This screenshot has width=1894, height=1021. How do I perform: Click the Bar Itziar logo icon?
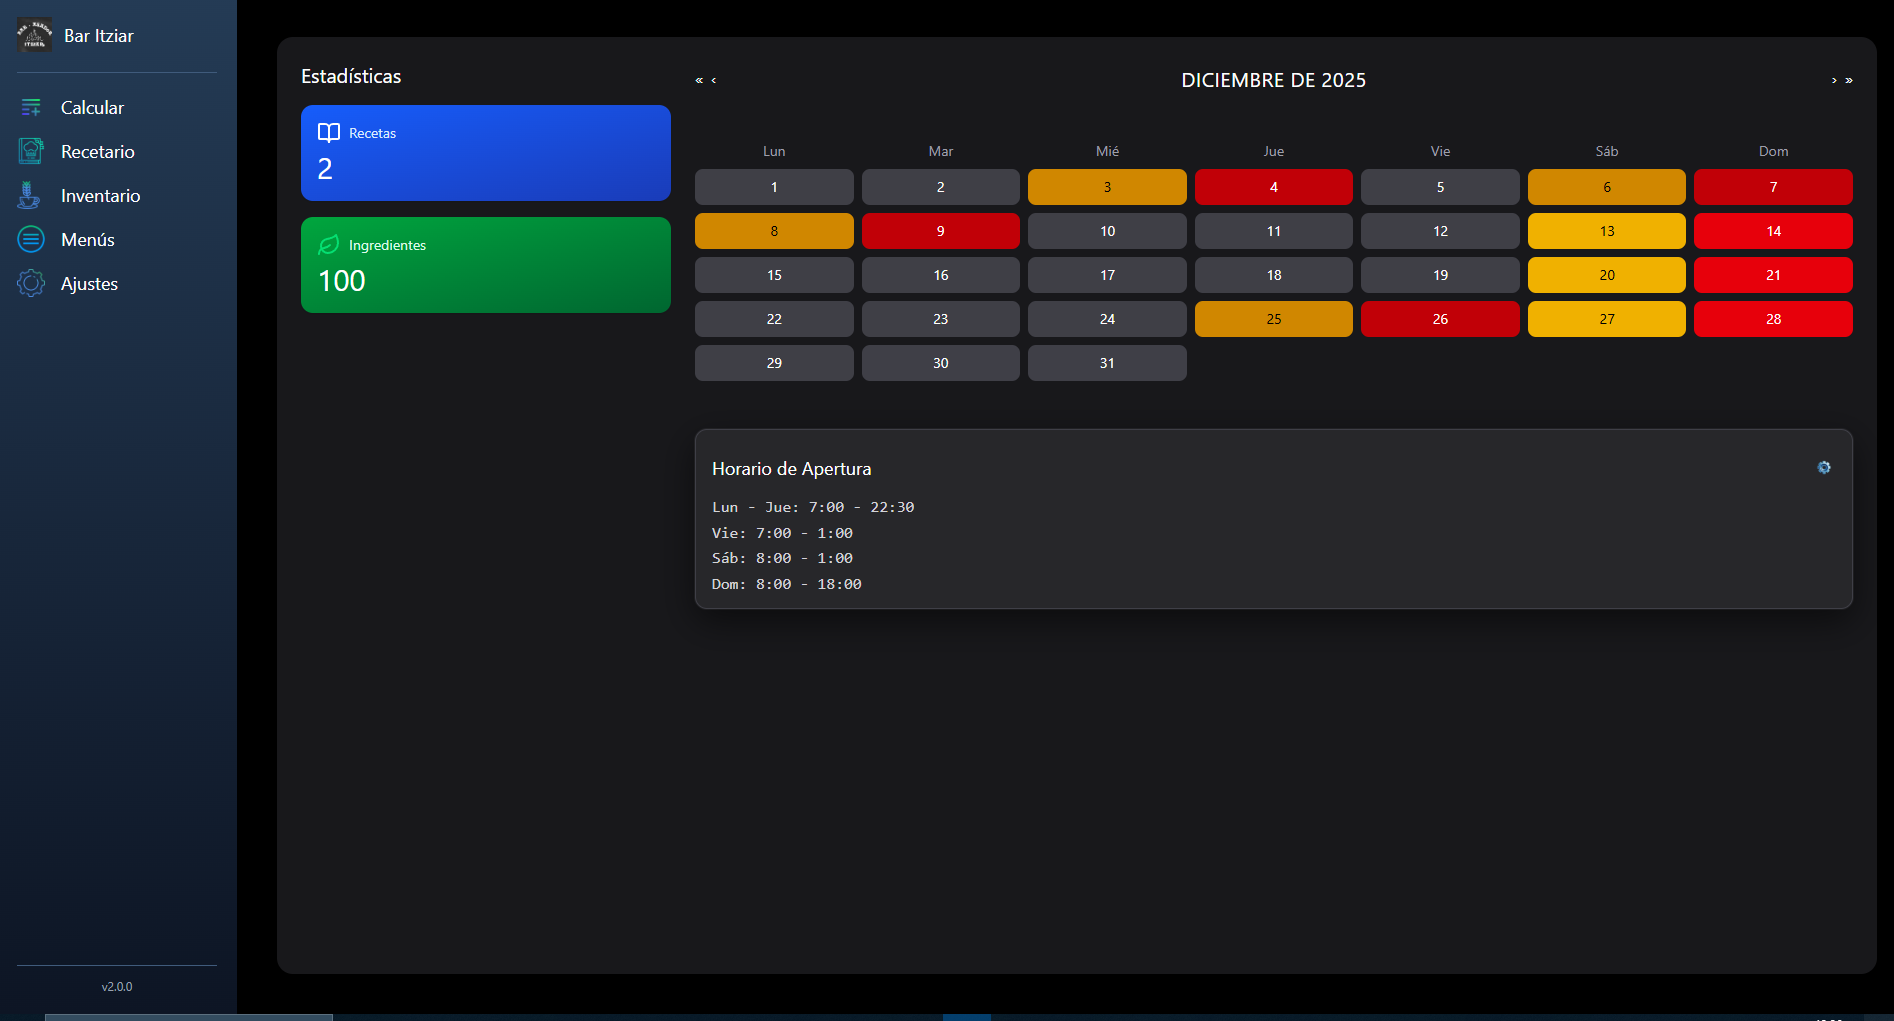tap(34, 35)
